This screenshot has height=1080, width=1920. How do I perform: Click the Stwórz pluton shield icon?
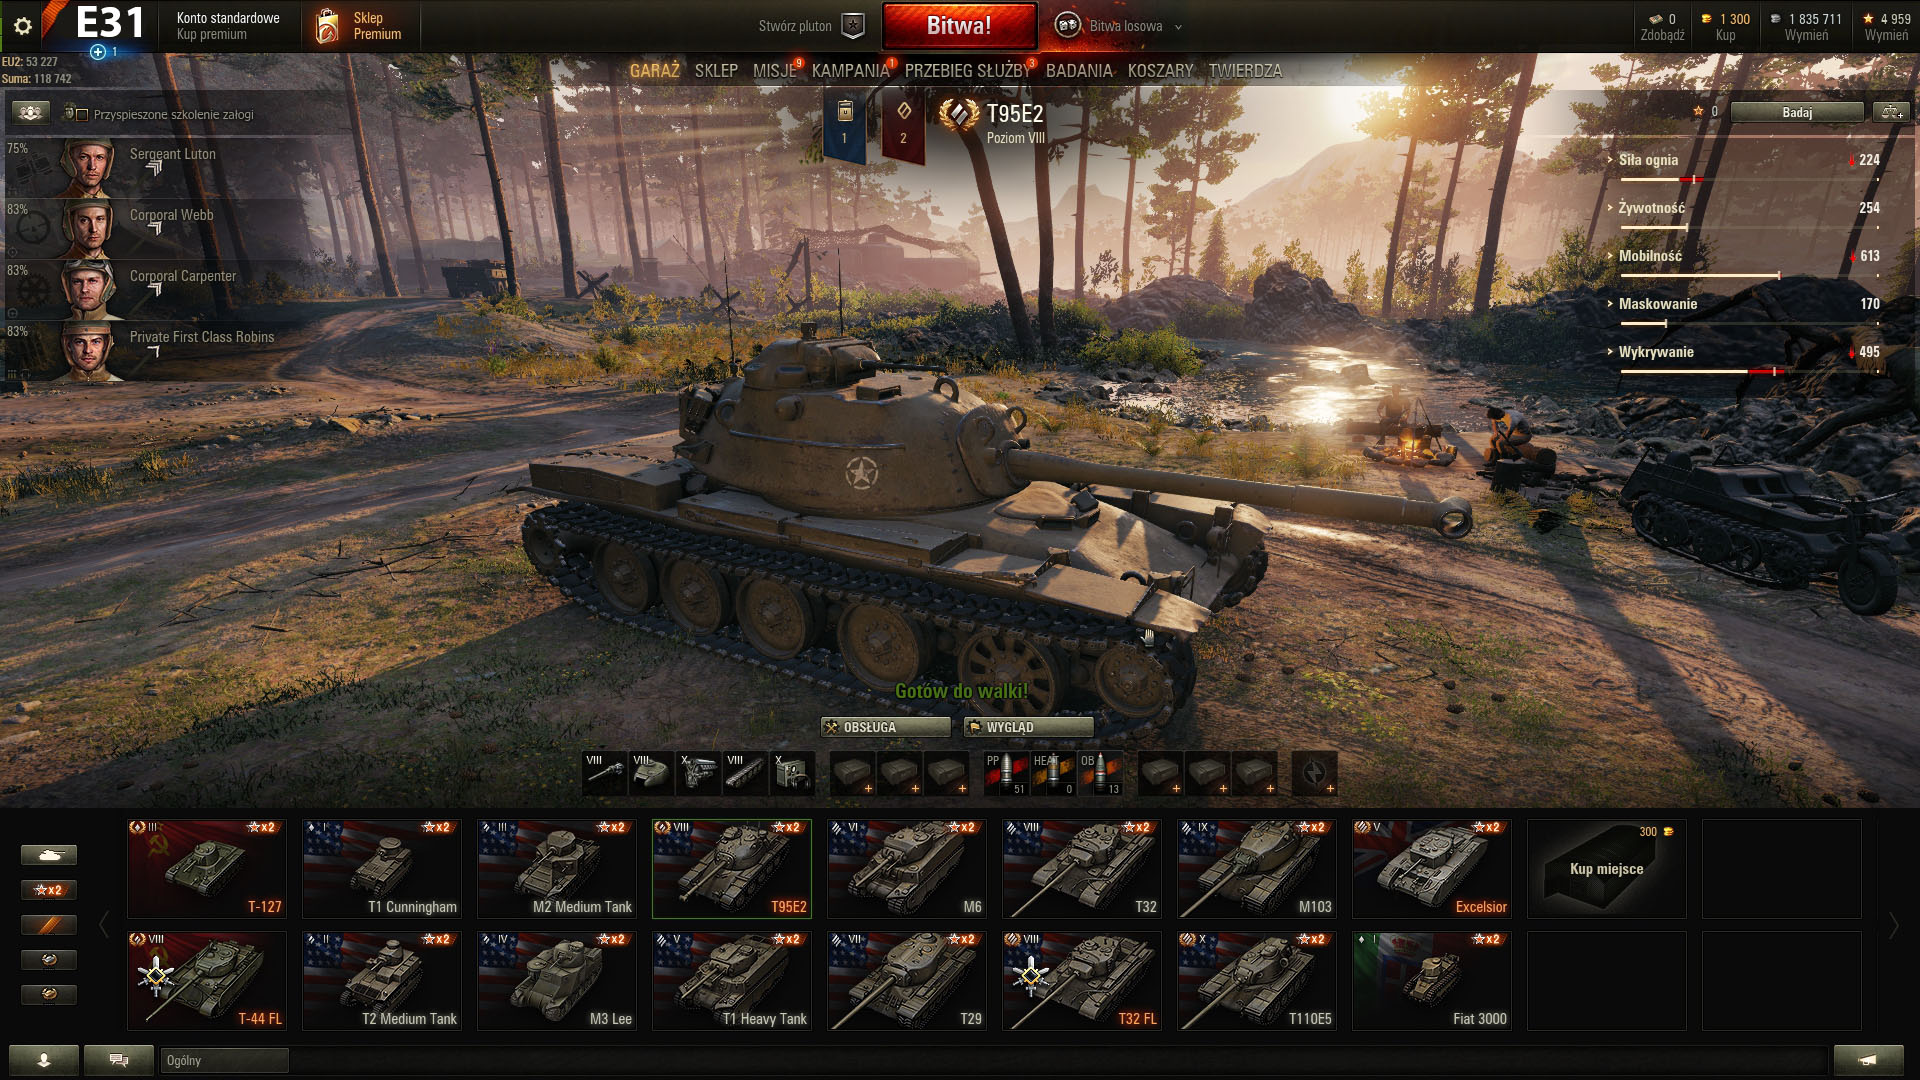click(852, 26)
